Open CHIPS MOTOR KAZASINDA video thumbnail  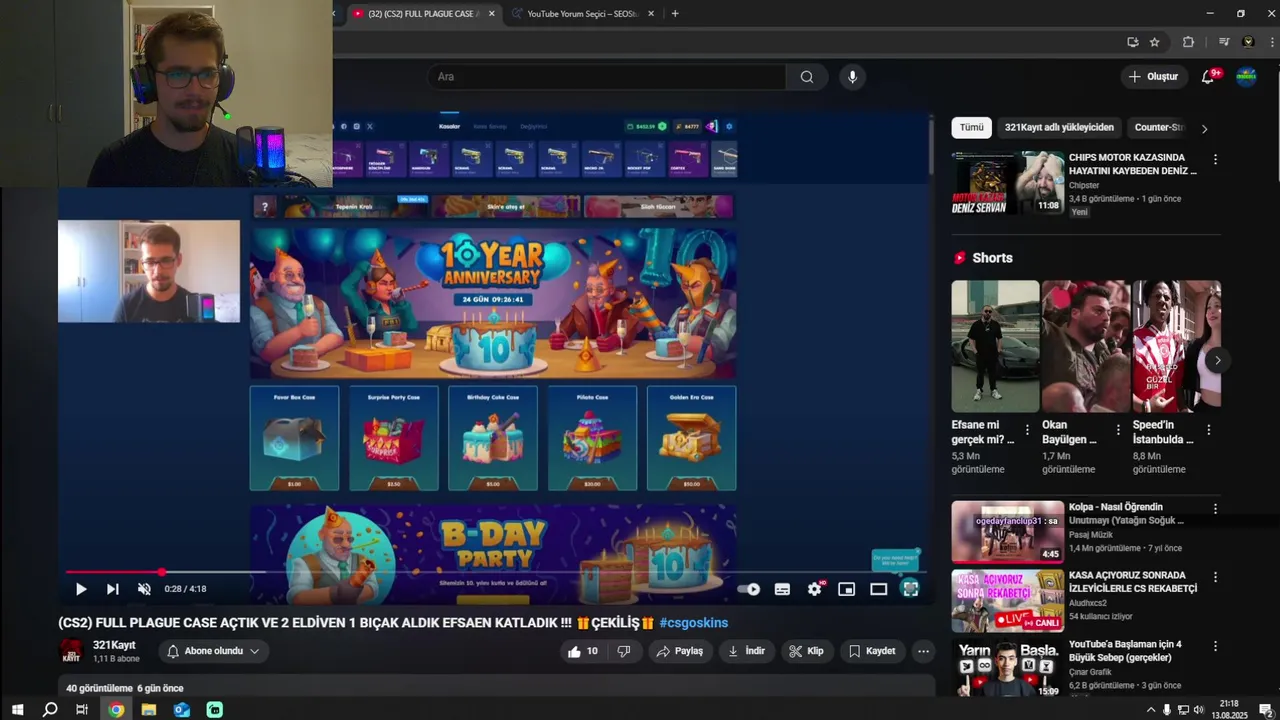pyautogui.click(x=1007, y=183)
